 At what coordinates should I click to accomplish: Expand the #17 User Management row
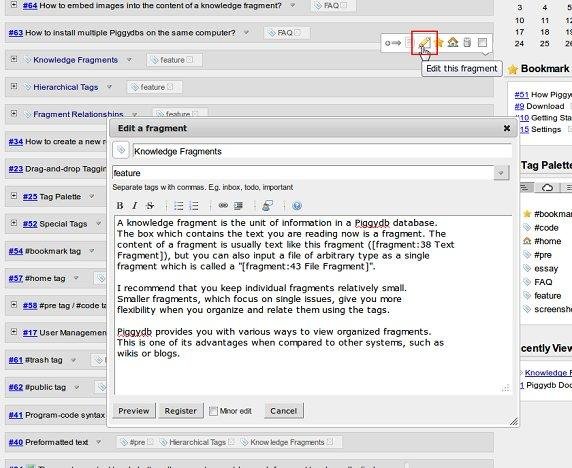click(x=14, y=332)
